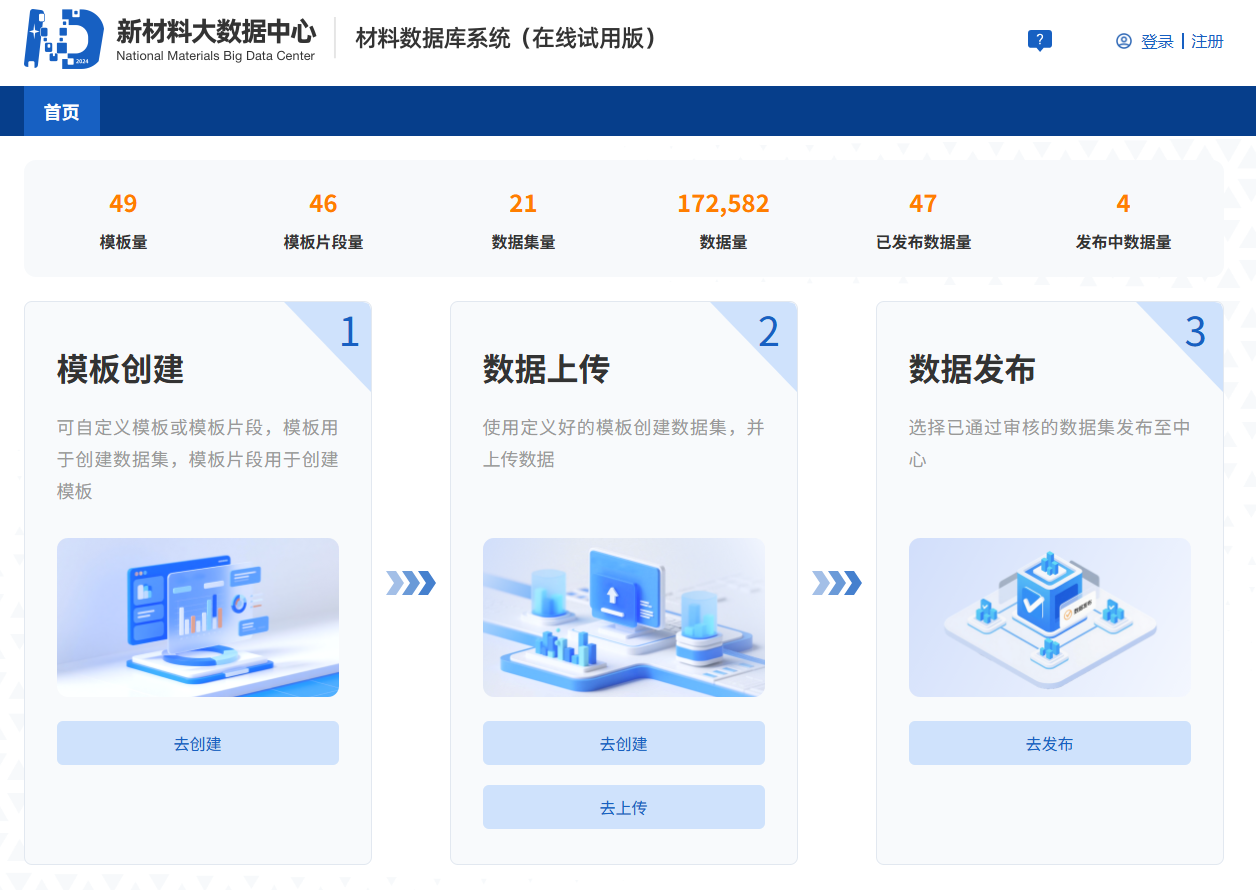Click the 172,582 数据量 statistic
This screenshot has height=890, width=1256.
pyautogui.click(x=723, y=205)
